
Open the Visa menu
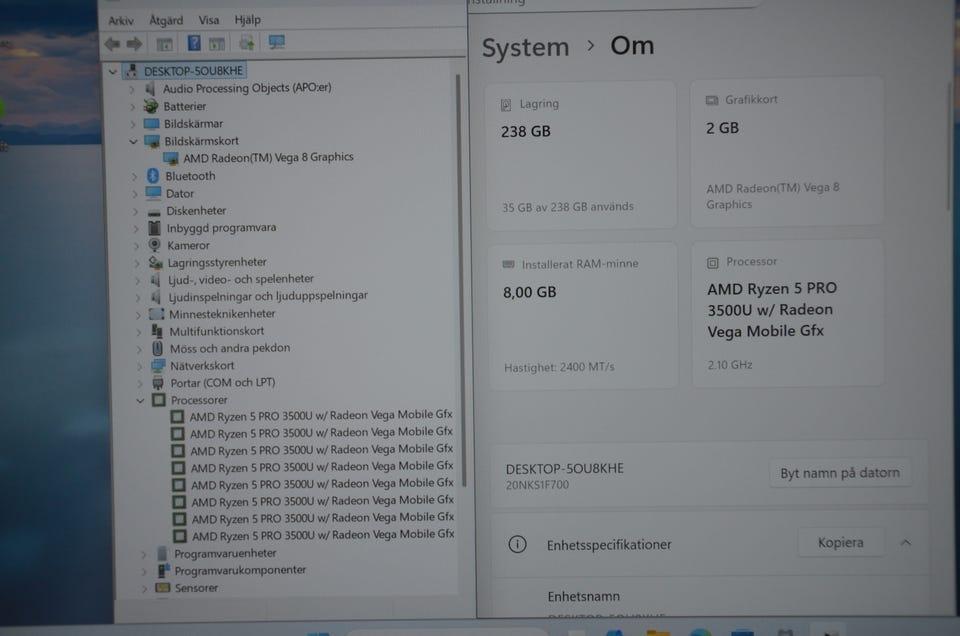coord(208,20)
